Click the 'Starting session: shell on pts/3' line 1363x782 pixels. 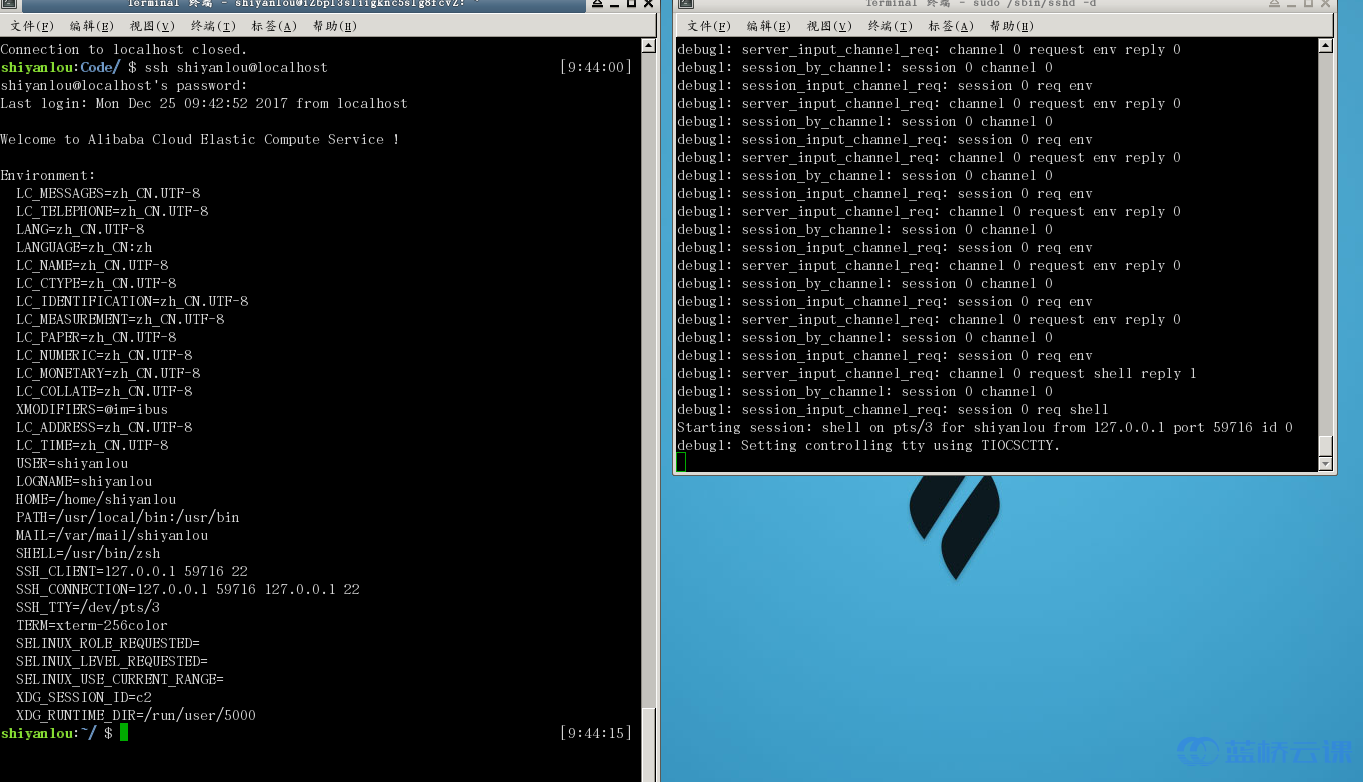pos(985,427)
